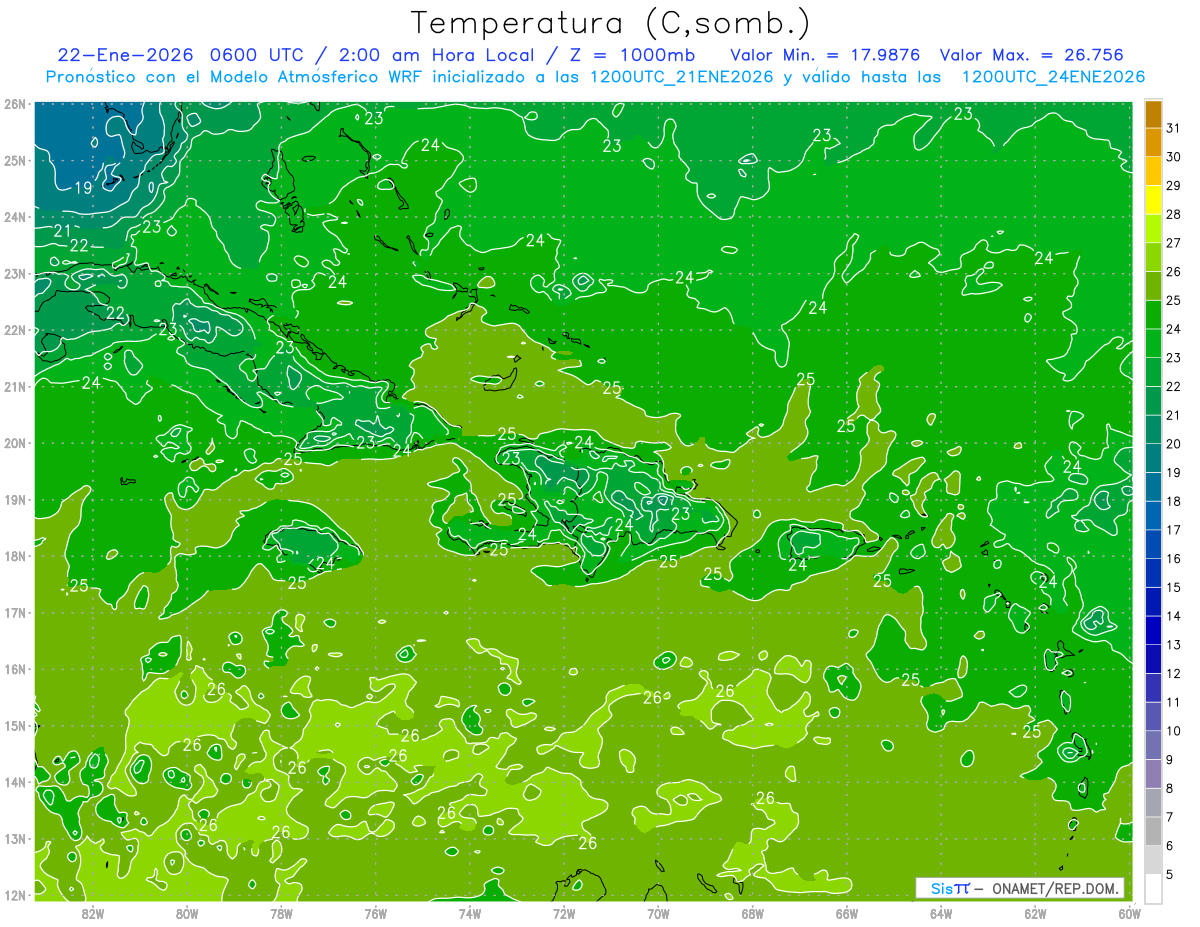Click the longitude axis label '80W'
This screenshot has height=927, width=1200.
click(187, 913)
